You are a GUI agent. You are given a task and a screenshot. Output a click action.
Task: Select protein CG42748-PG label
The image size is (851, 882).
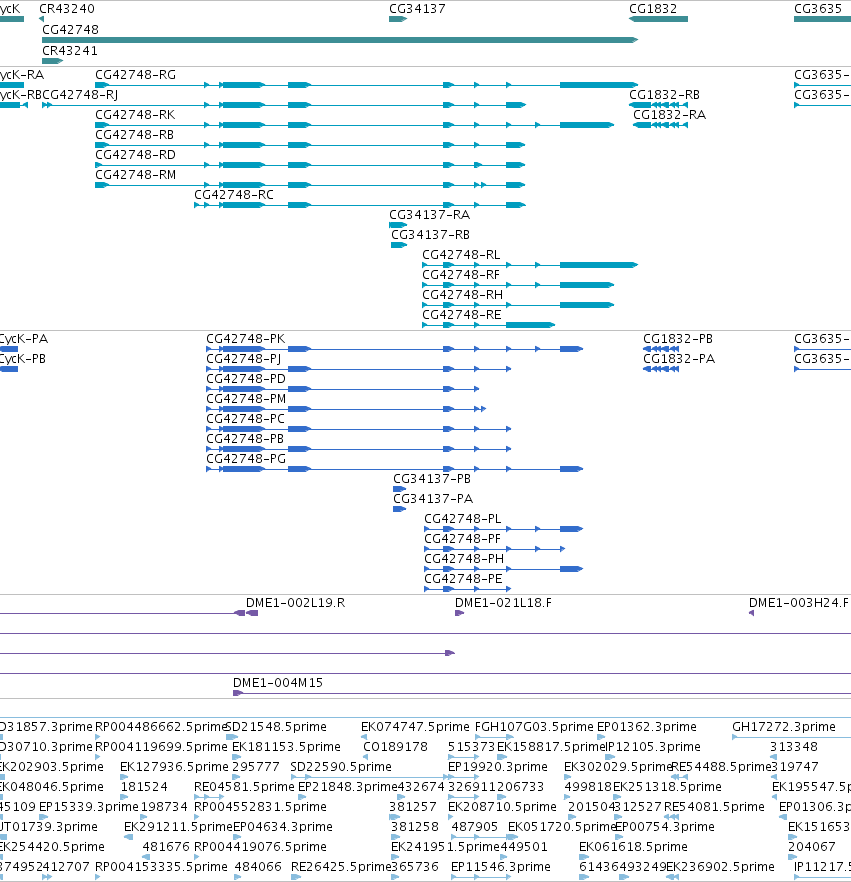click(246, 458)
